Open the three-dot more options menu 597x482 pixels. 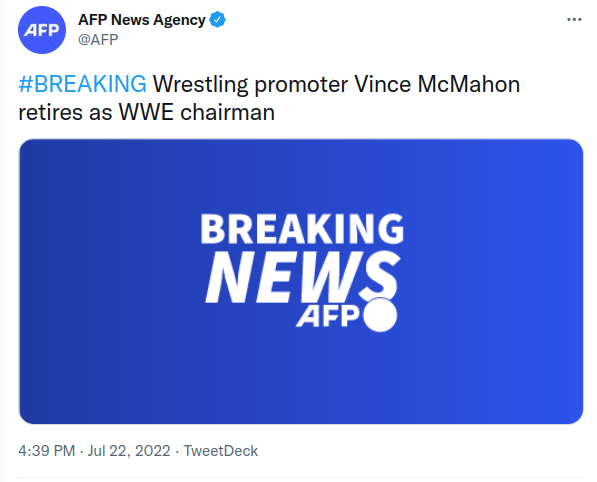coord(574,19)
